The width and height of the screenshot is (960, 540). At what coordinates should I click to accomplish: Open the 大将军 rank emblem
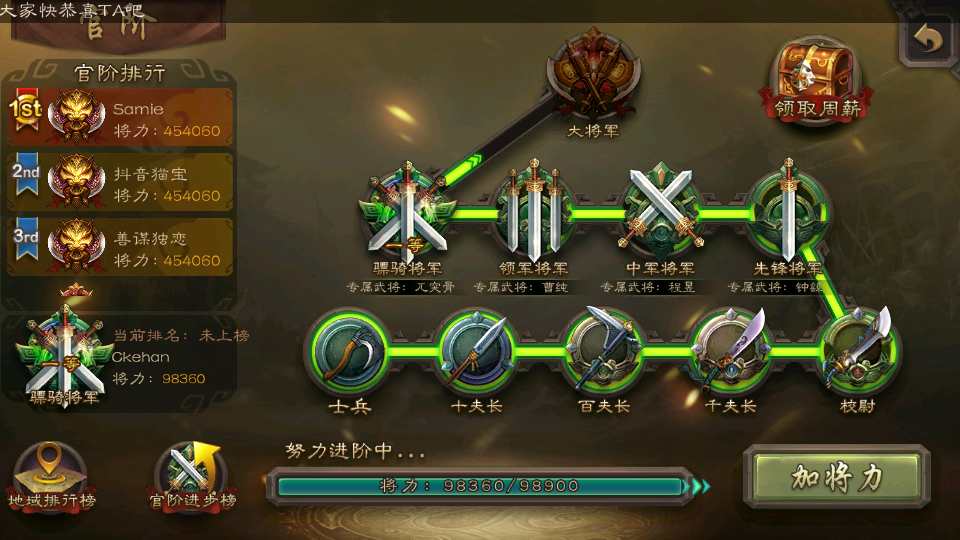[593, 74]
